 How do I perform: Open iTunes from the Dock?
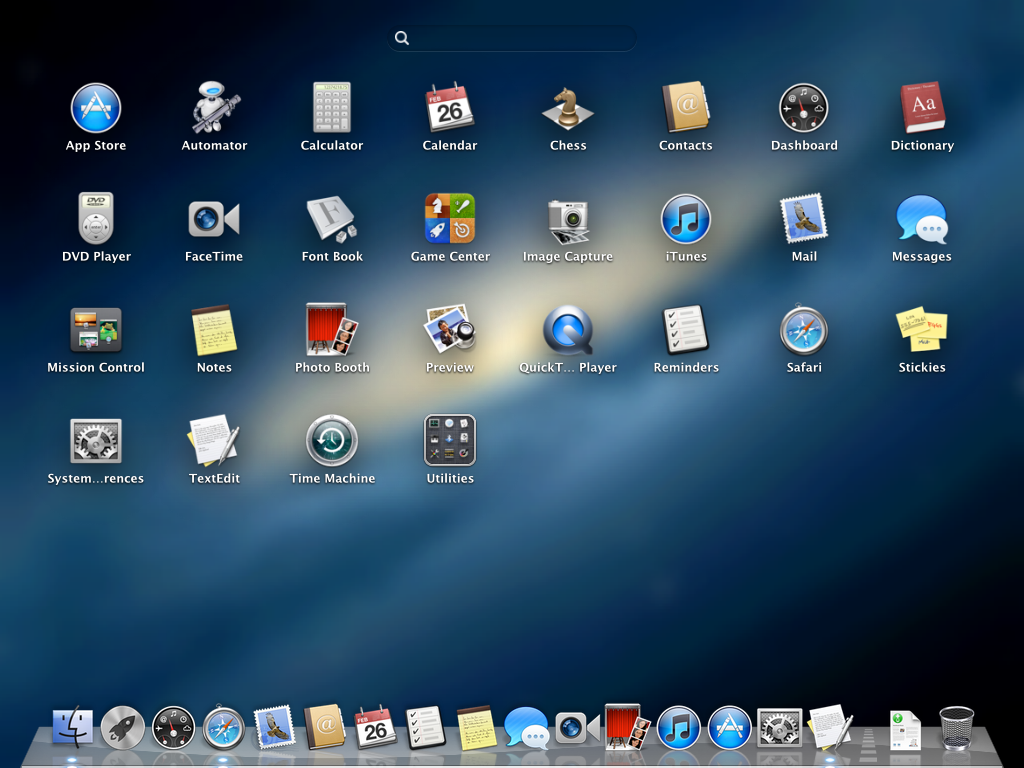tap(678, 728)
